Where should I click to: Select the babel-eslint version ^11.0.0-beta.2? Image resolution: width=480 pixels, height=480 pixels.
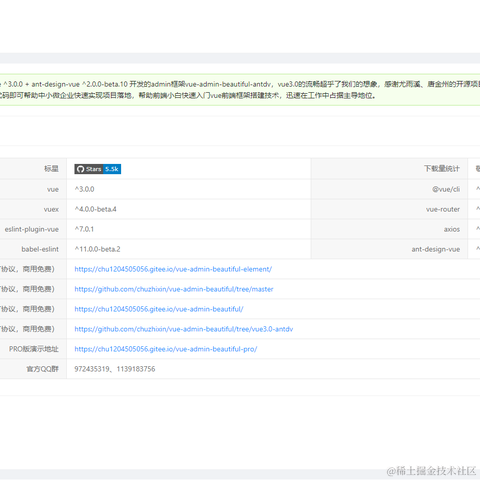[97, 249]
